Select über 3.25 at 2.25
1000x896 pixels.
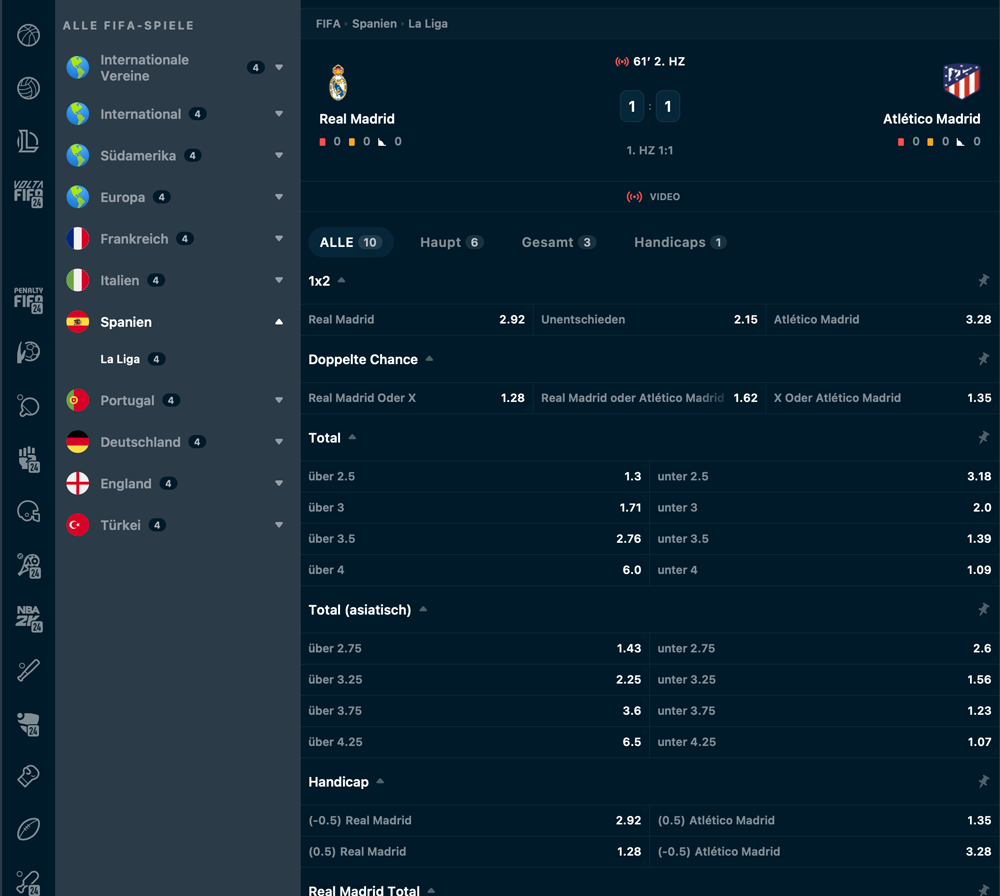pos(475,680)
